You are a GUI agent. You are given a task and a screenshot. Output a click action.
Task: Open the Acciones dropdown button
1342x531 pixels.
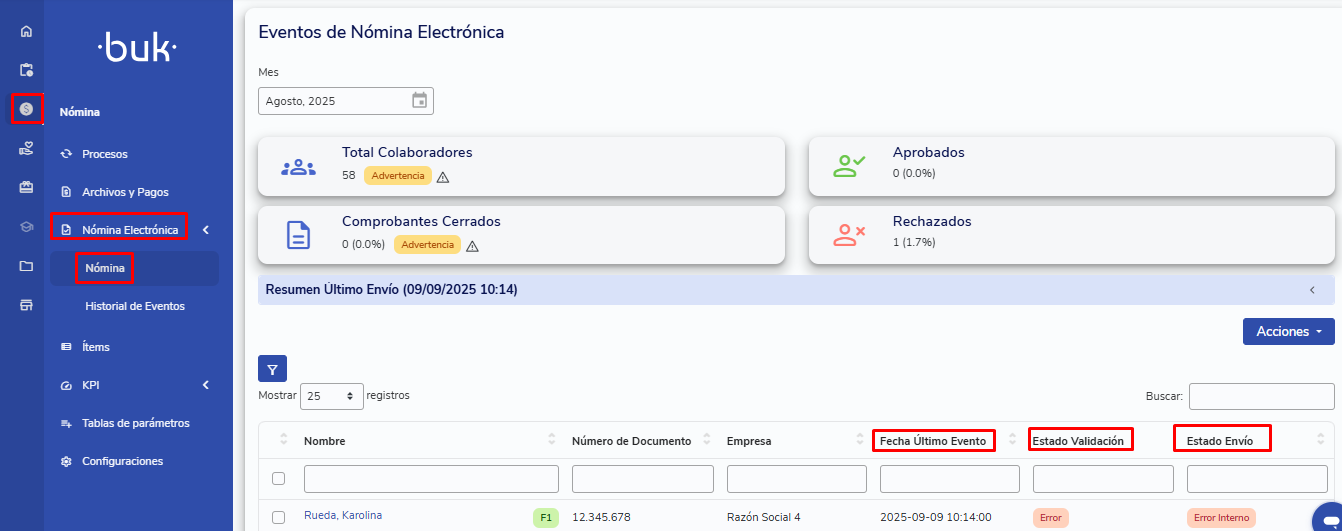tap(1288, 332)
